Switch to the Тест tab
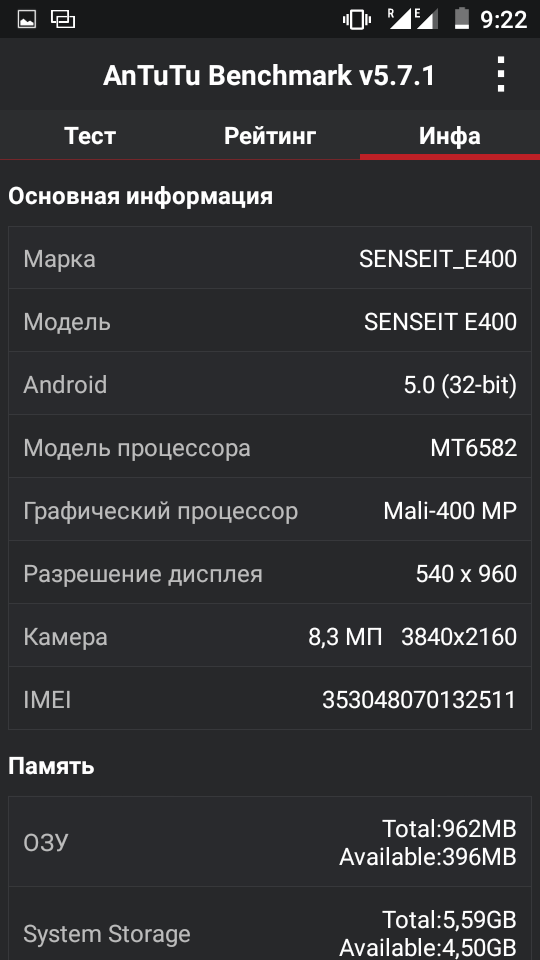The width and height of the screenshot is (540, 960). click(90, 135)
